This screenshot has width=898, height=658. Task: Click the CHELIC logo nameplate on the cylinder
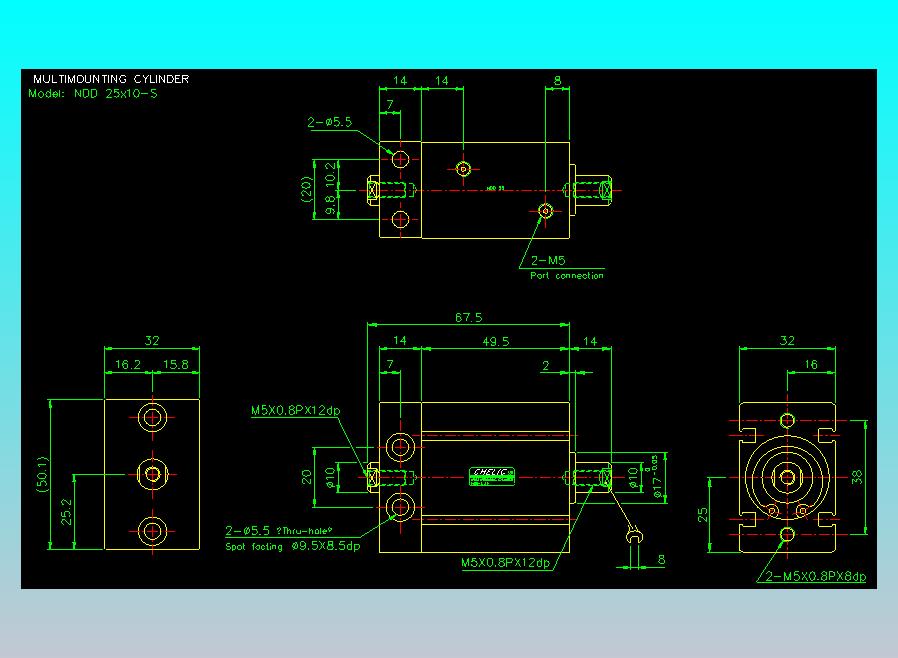(x=492, y=476)
